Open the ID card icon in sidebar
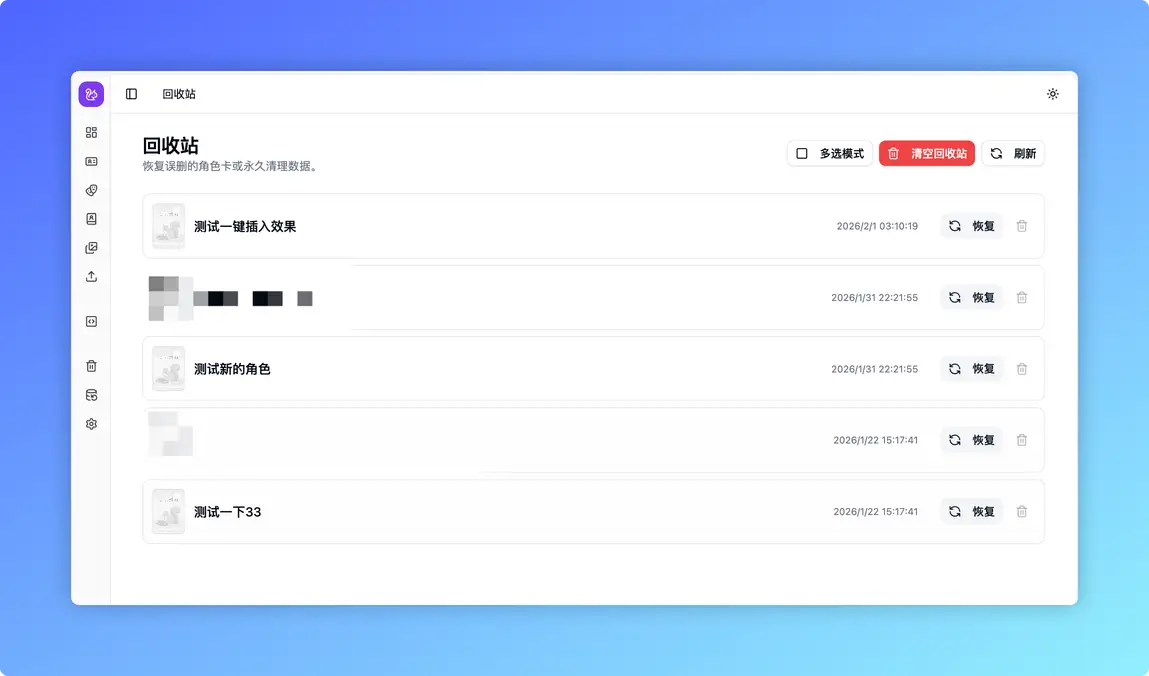The image size is (1149, 676). click(91, 161)
